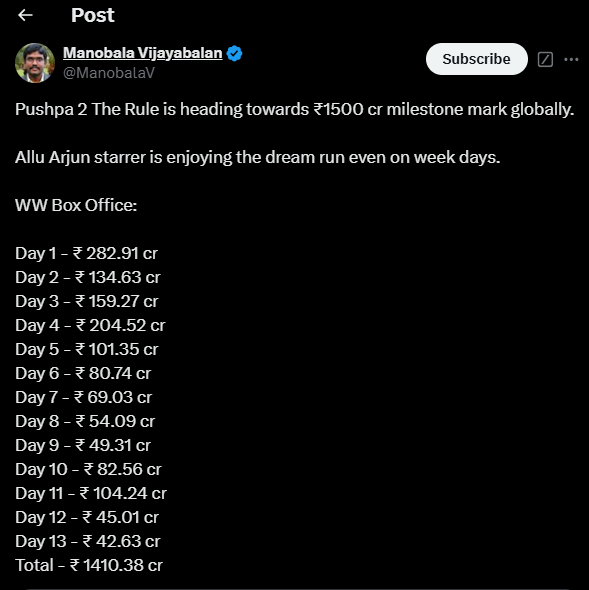Click the WW Box Office heading text
The height and width of the screenshot is (590, 589).
(x=76, y=205)
